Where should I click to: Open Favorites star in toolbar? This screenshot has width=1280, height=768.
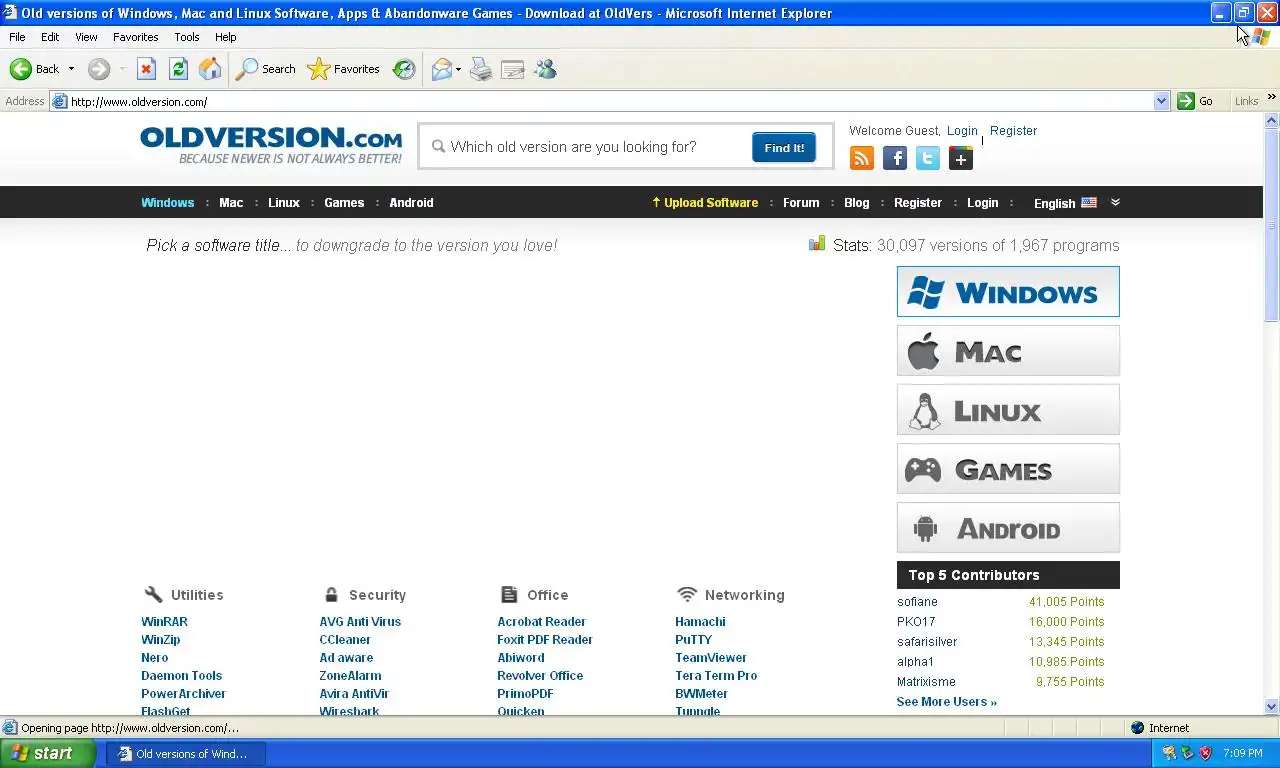tap(344, 69)
